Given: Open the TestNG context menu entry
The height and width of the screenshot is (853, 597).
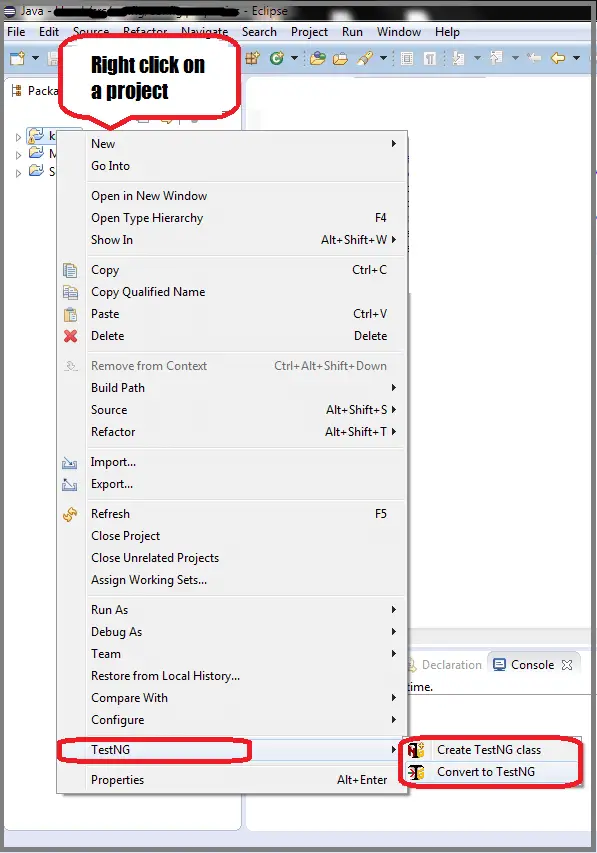Looking at the screenshot, I should [x=232, y=750].
